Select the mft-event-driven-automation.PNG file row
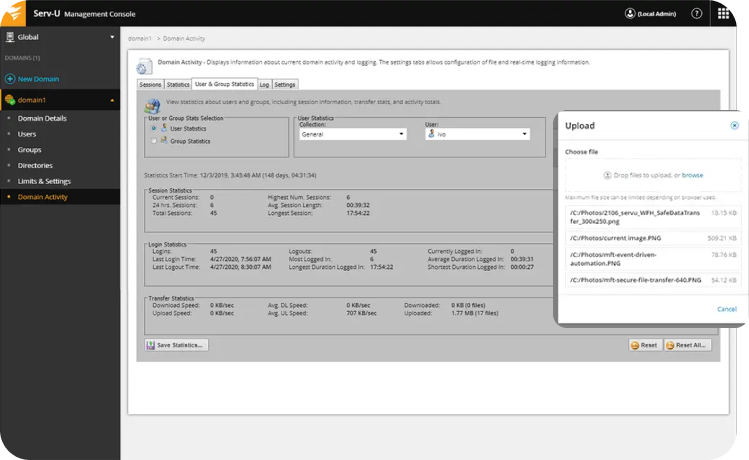749x460 pixels. click(x=653, y=259)
